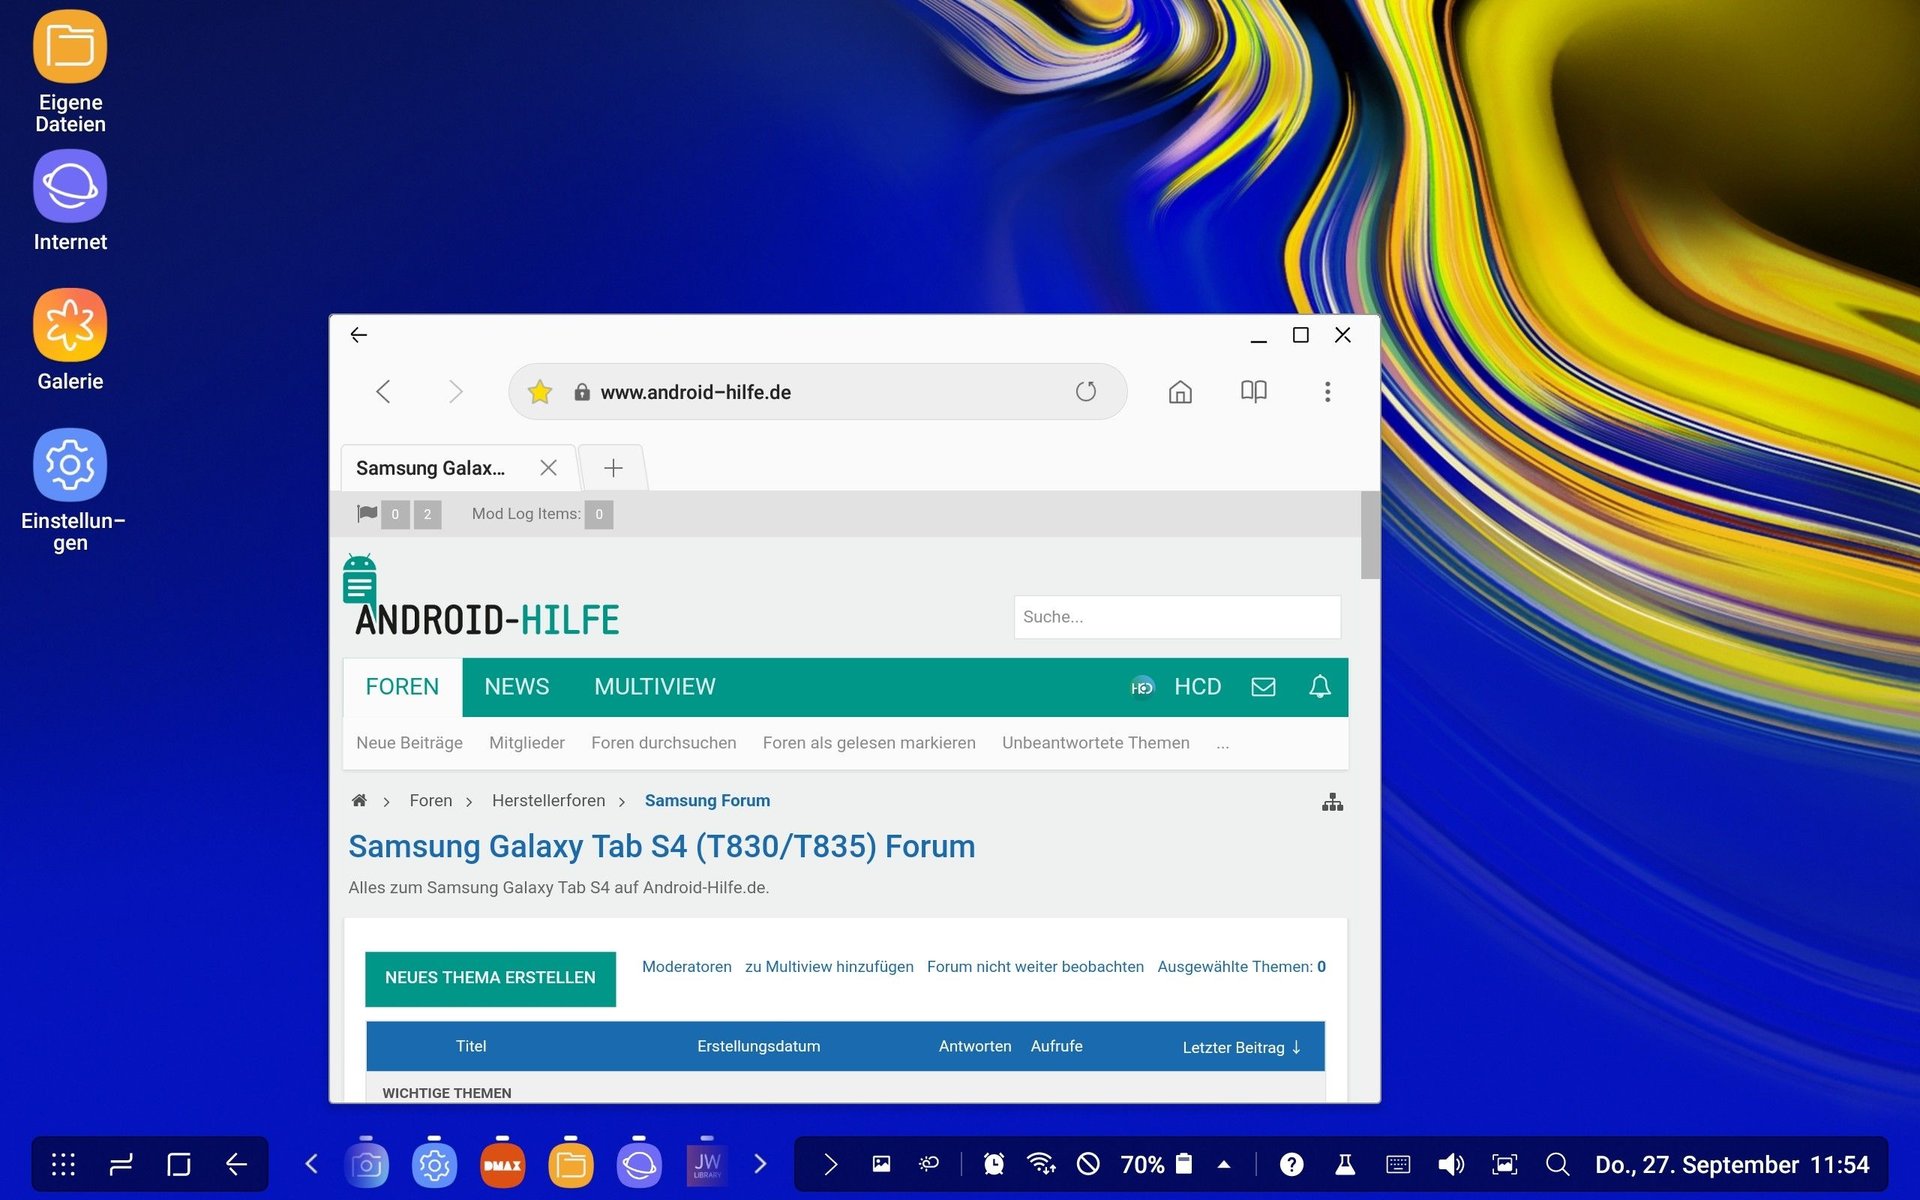1920x1200 pixels.
Task: Open a new browser tab
Action: (x=613, y=468)
